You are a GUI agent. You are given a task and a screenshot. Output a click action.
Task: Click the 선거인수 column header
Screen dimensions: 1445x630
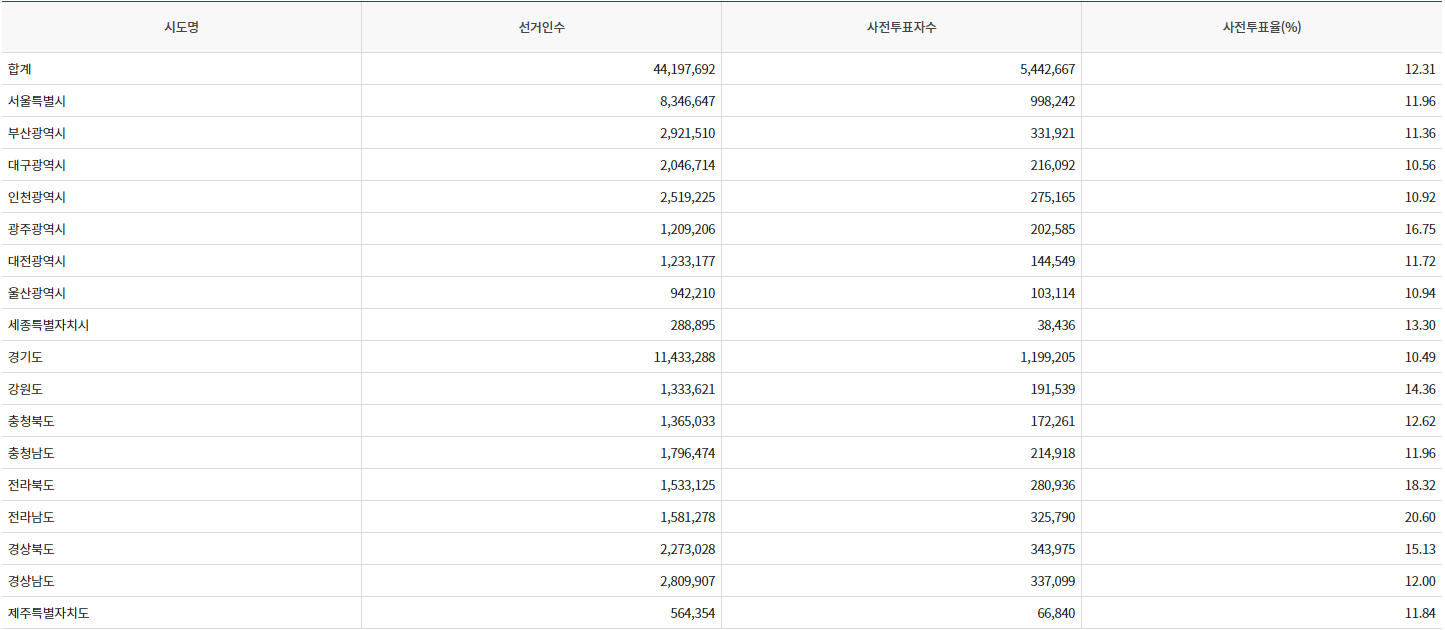click(541, 27)
